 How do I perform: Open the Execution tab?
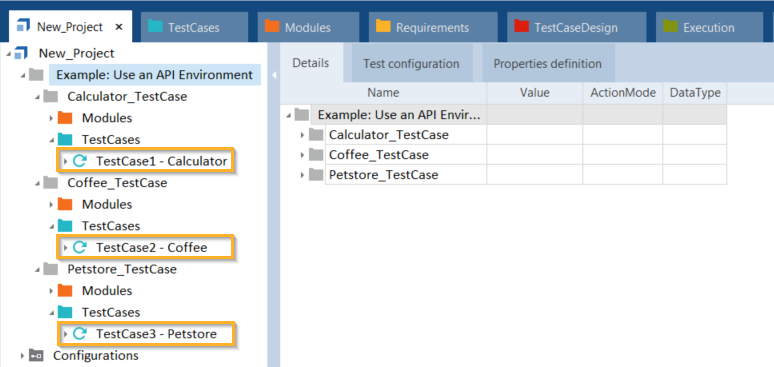pyautogui.click(x=709, y=28)
